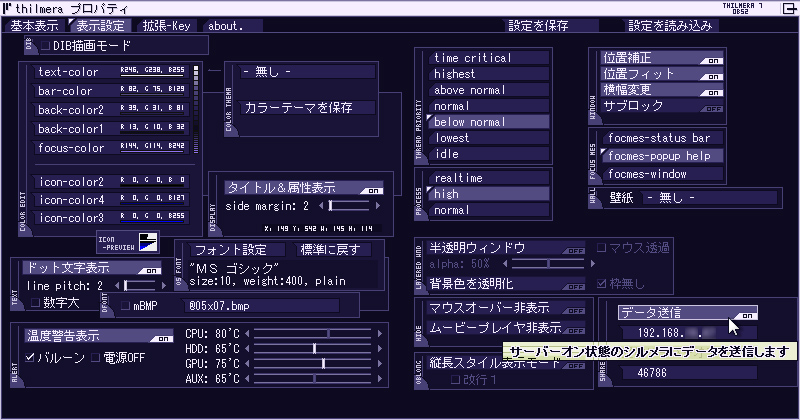Select the icon-color3 entry

tap(112, 217)
